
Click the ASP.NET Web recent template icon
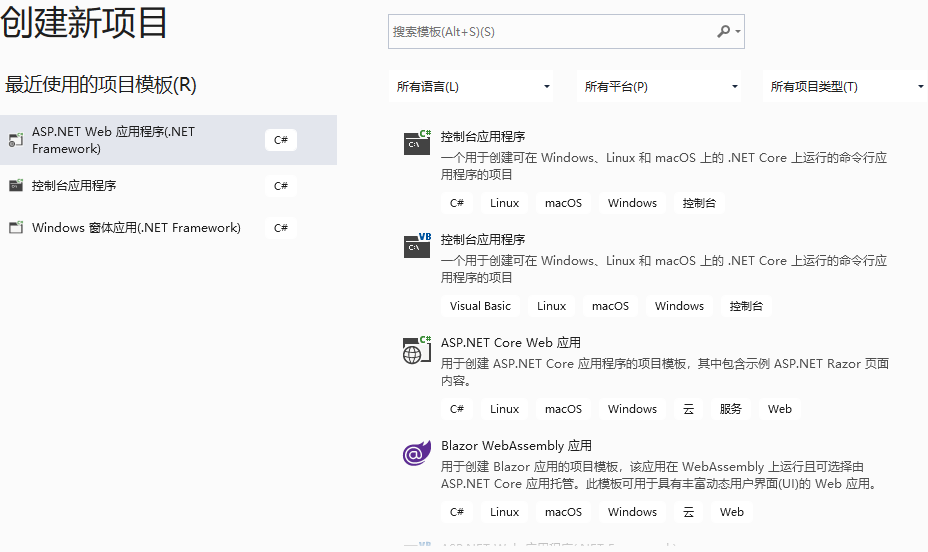point(16,140)
